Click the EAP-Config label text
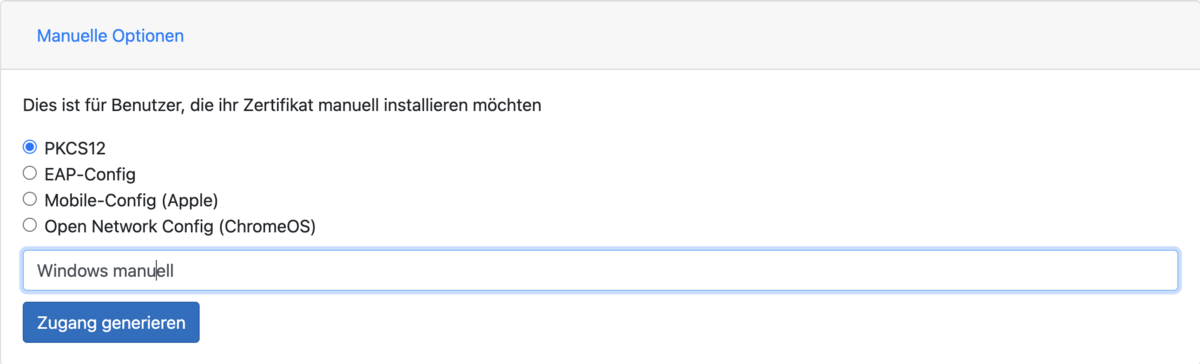 coord(90,174)
